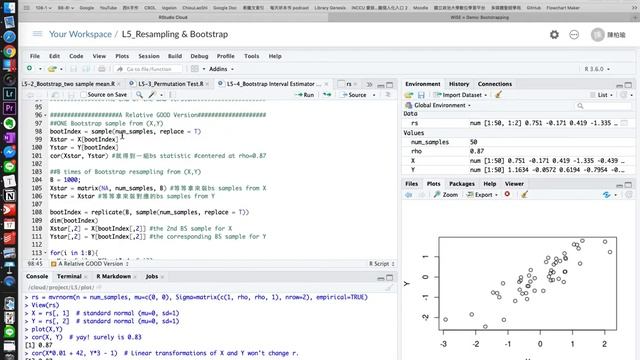Viewport: 640px width, 360px height.
Task: Click the Source button
Action: pyautogui.click(x=354, y=95)
